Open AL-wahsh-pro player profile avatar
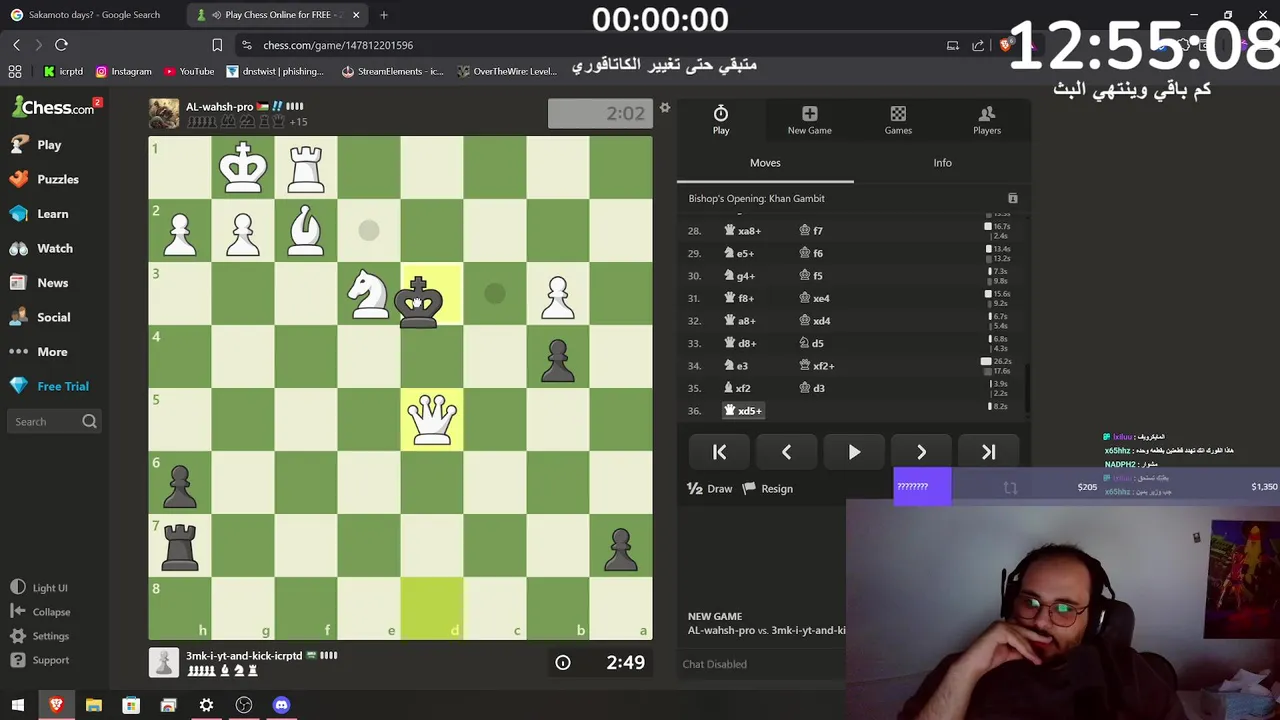The image size is (1280, 720). 164,114
